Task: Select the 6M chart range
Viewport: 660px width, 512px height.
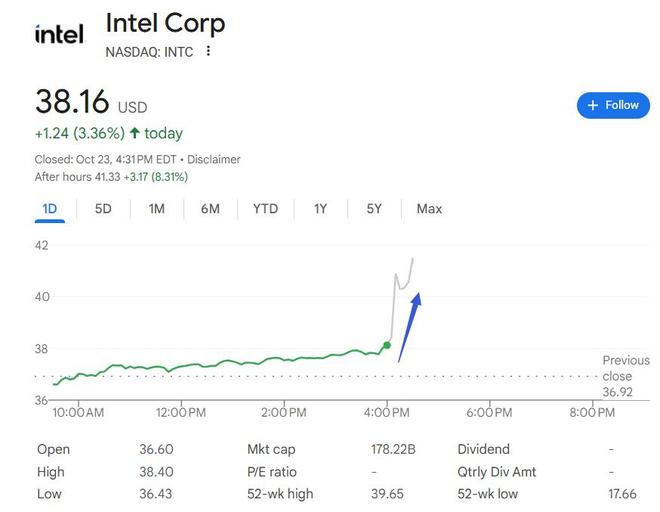Action: 210,209
